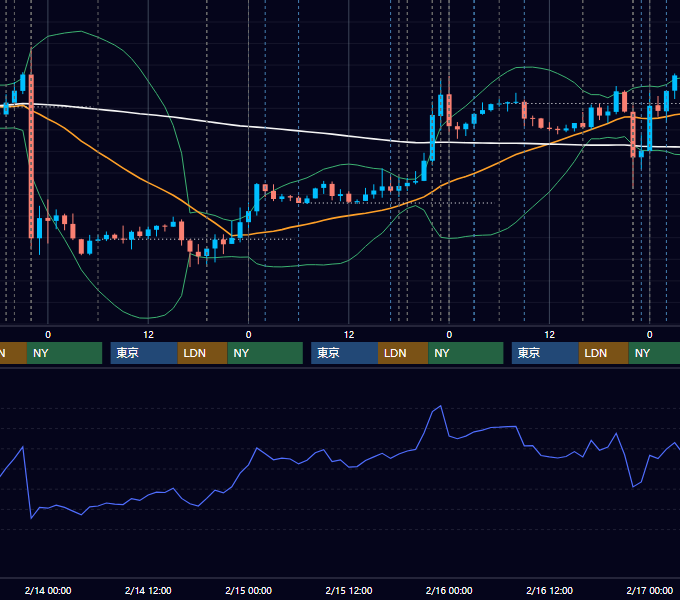Select the LDN session bar on 2/16
Viewport: 680px width, 600px height.
click(604, 353)
